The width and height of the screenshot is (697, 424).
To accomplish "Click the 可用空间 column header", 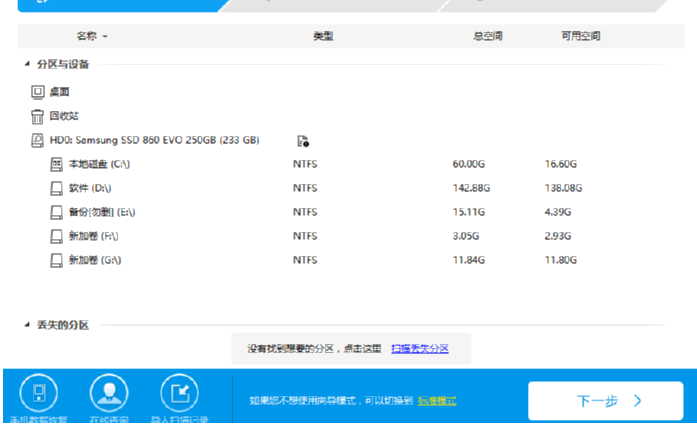I will point(581,36).
